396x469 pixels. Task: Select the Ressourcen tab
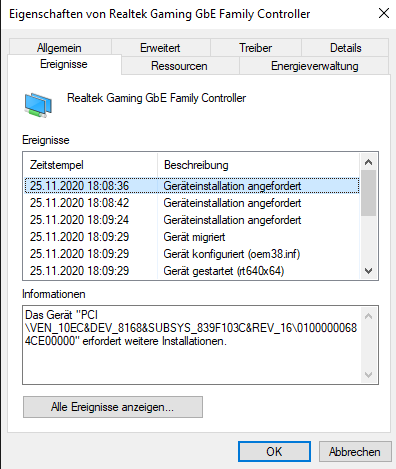coord(180,66)
